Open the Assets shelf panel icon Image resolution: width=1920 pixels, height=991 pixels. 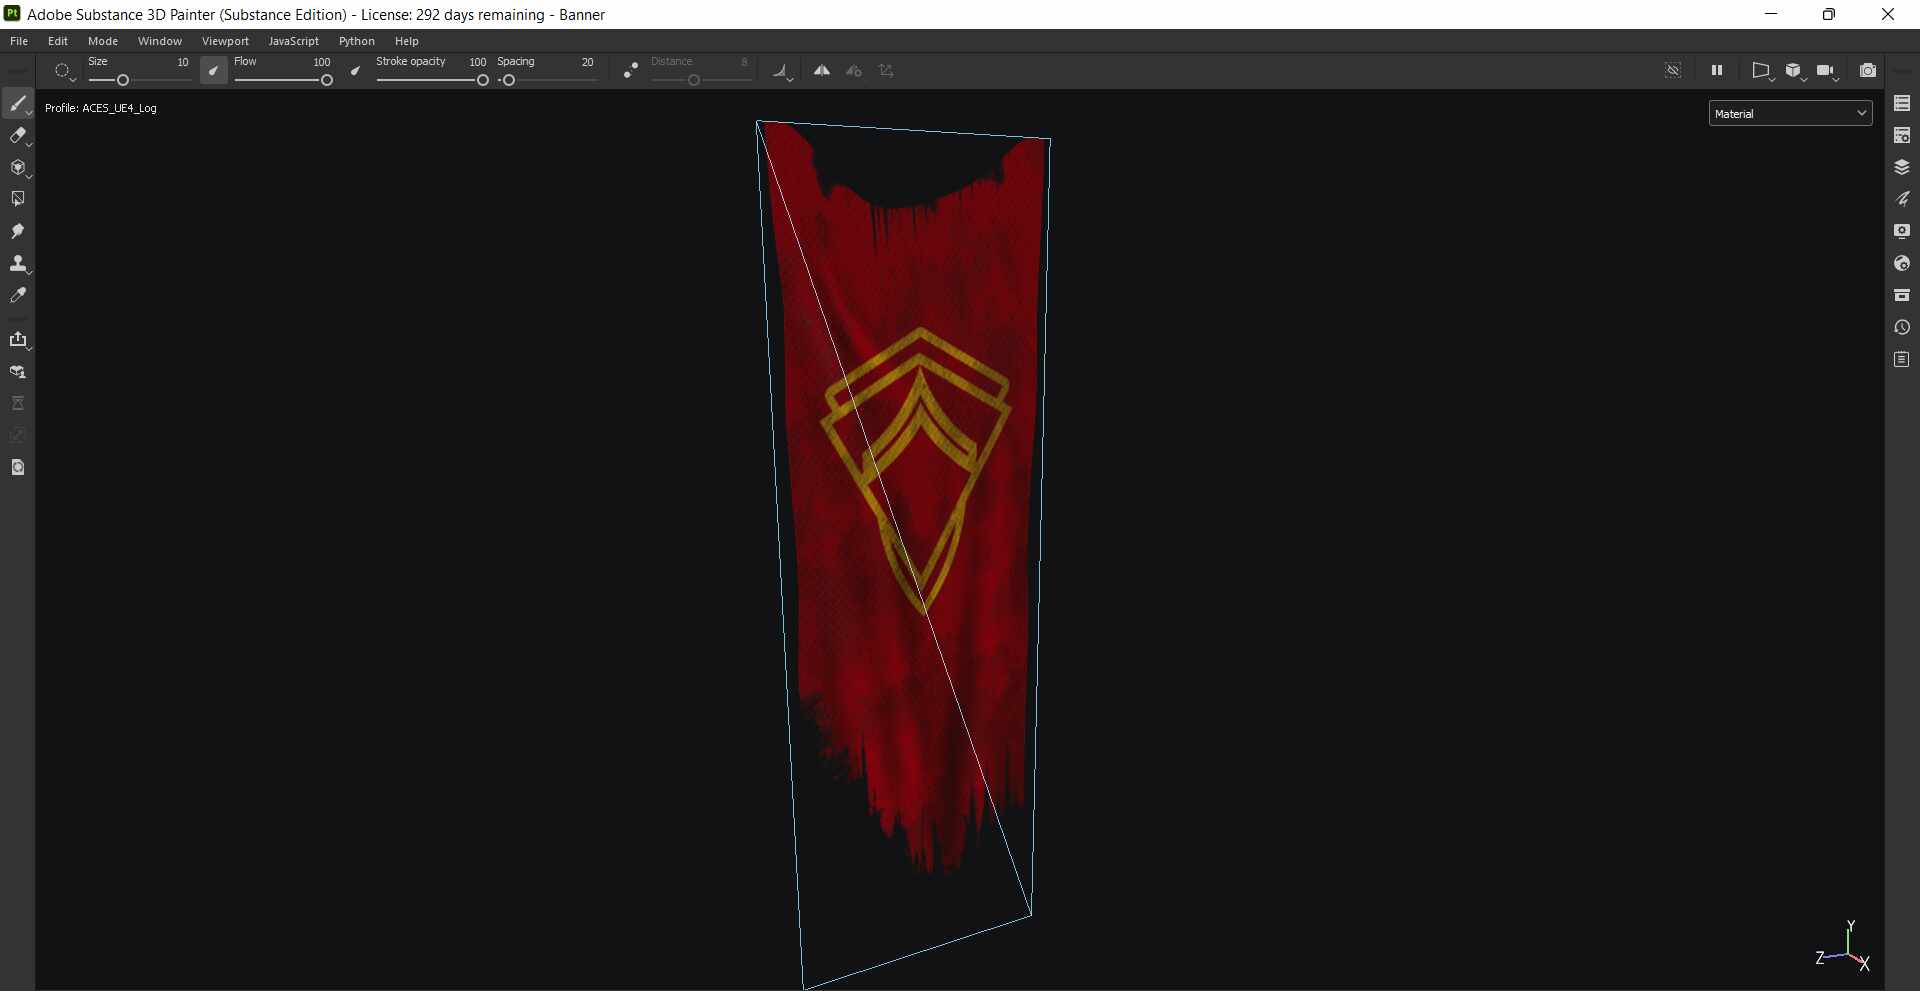pyautogui.click(x=1902, y=295)
